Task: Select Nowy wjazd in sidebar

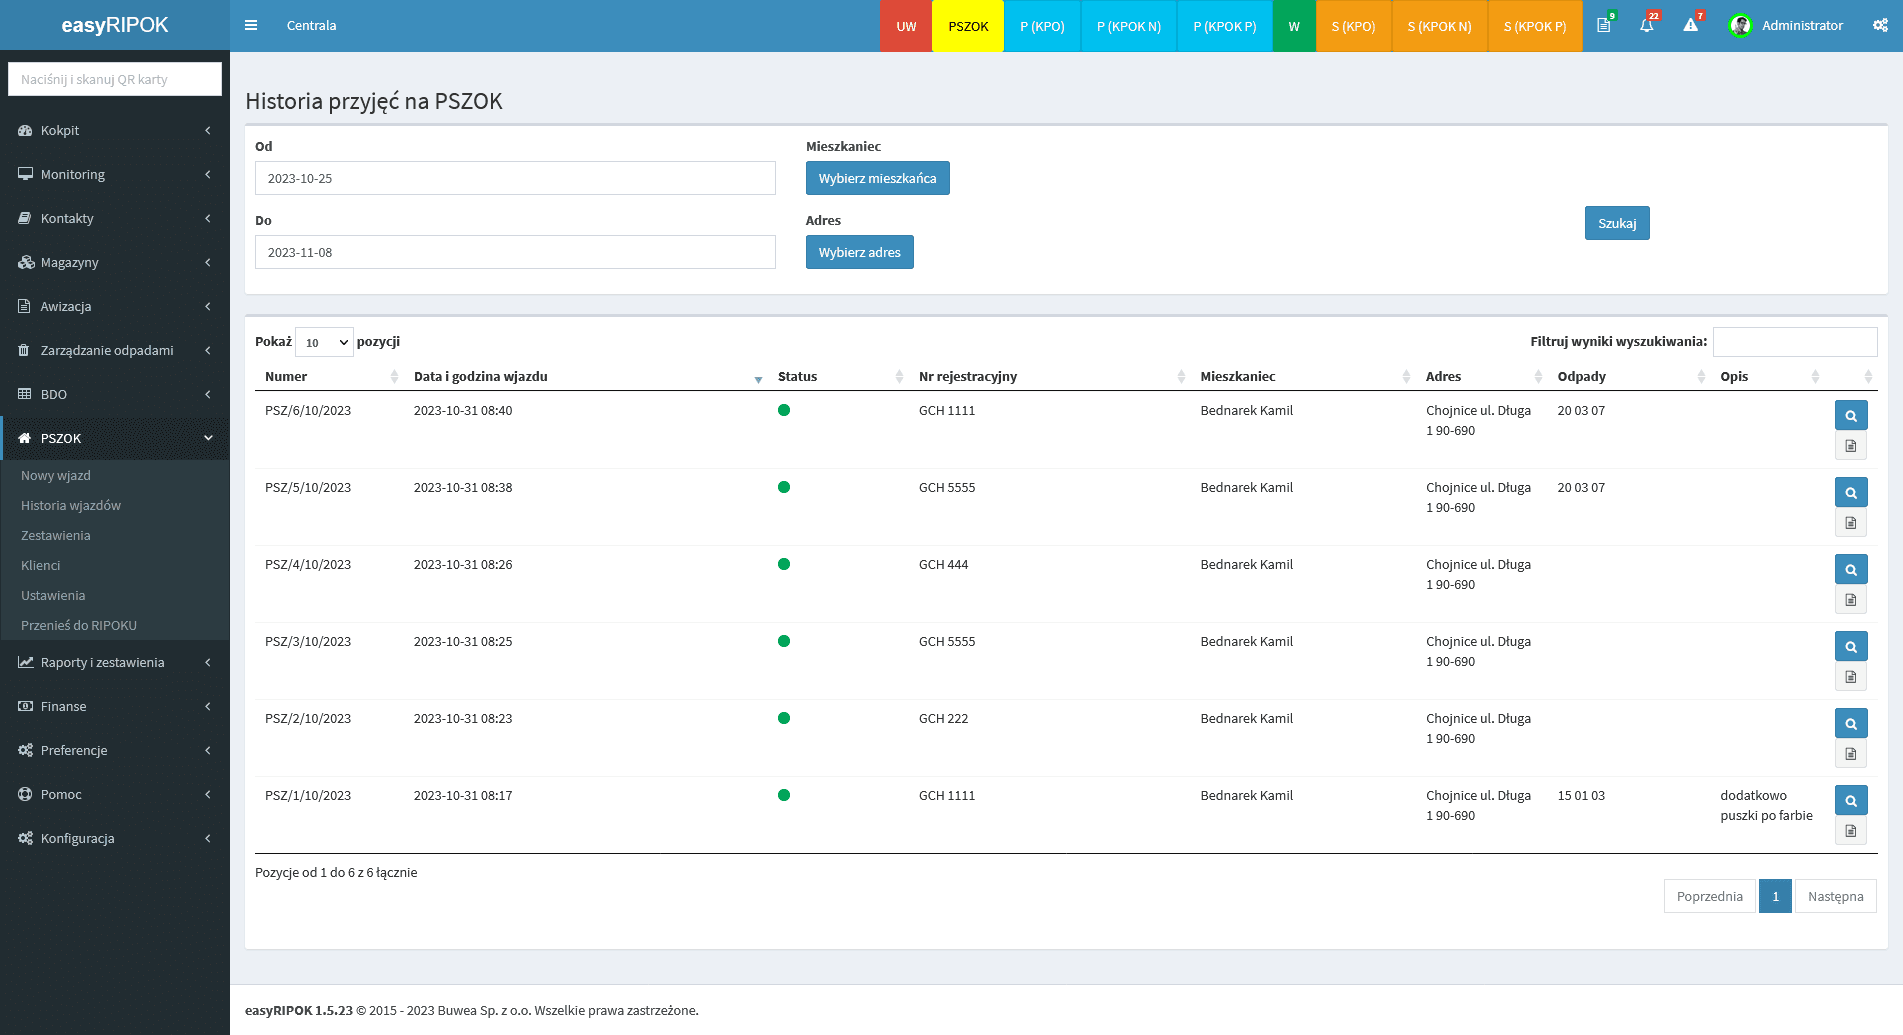Action: click(56, 476)
